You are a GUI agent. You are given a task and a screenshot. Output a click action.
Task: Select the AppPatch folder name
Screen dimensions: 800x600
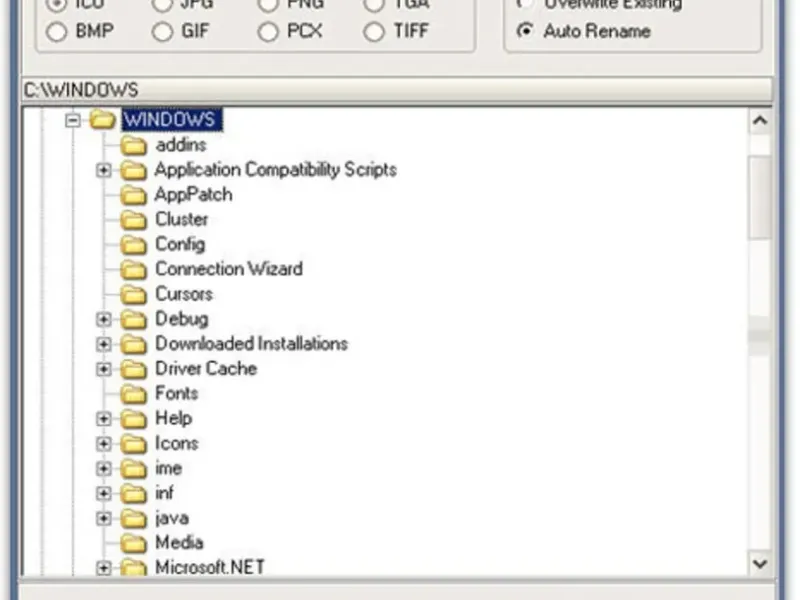click(193, 195)
